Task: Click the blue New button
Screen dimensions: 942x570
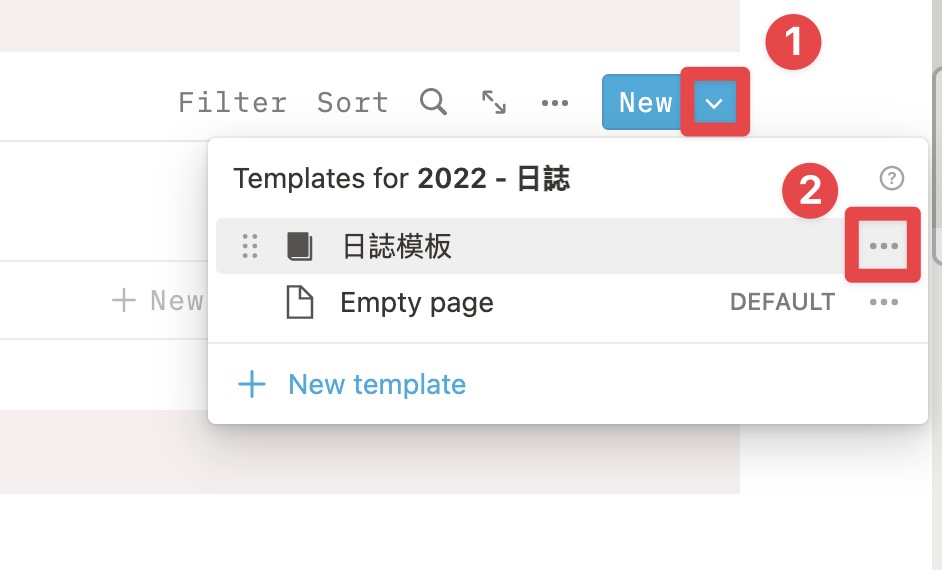Action: pos(643,102)
